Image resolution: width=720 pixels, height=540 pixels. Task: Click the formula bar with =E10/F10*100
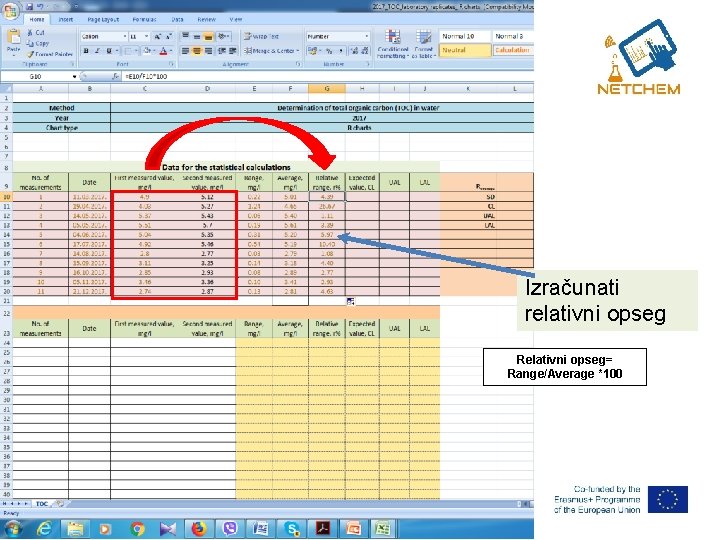[328, 76]
